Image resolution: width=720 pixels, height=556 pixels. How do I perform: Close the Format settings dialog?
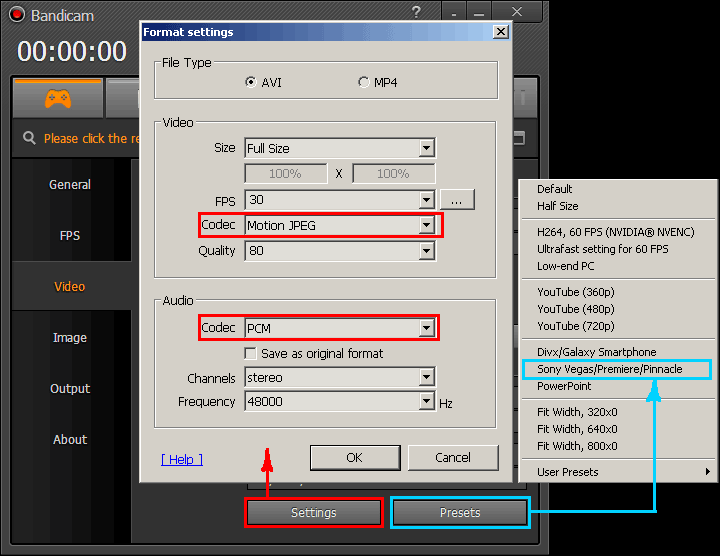click(x=501, y=32)
